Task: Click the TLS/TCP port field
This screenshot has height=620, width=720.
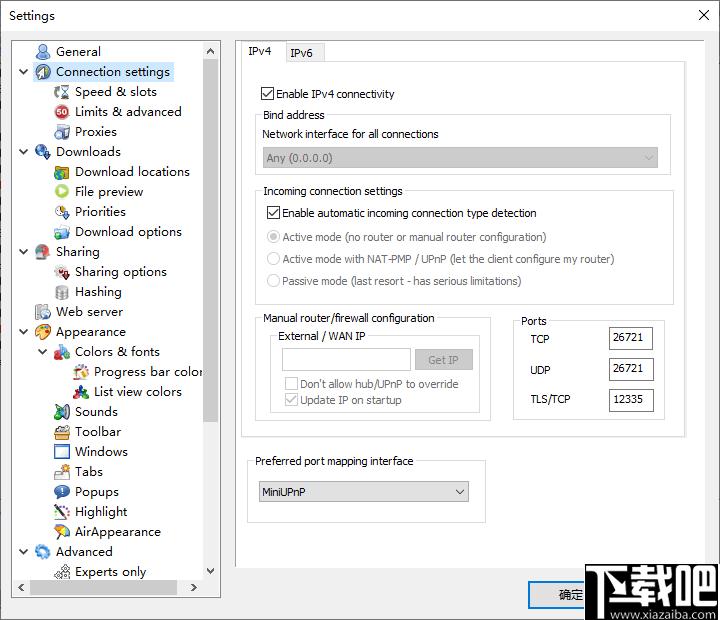Action: tap(631, 400)
